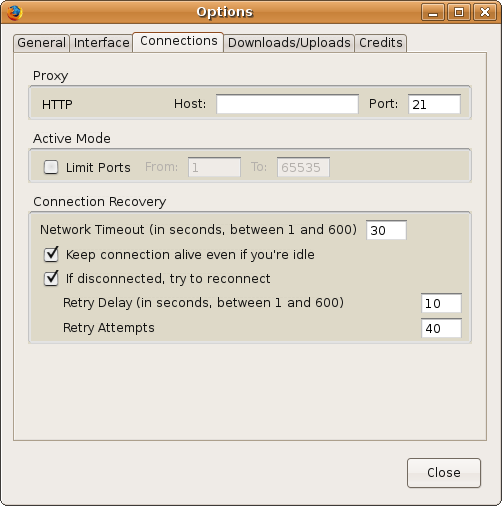The image size is (502, 506).
Task: Open the Interface tab
Action: [x=101, y=43]
